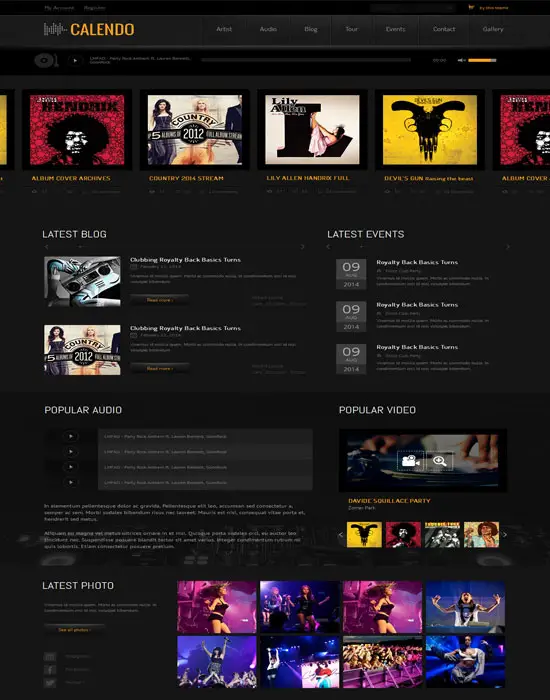550x700 pixels.
Task: Open second Clubbing Royalty Back Basics Turns title
Action: [x=185, y=328]
